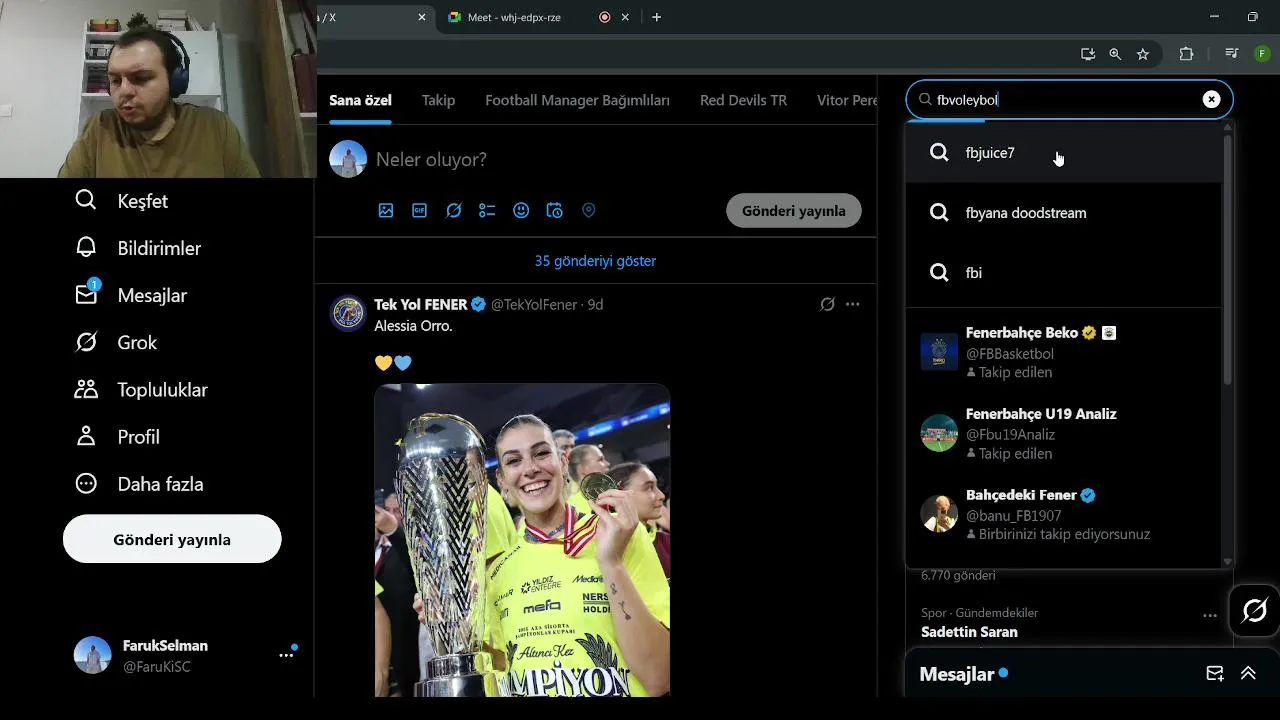Add a poll to the post

[x=487, y=210]
